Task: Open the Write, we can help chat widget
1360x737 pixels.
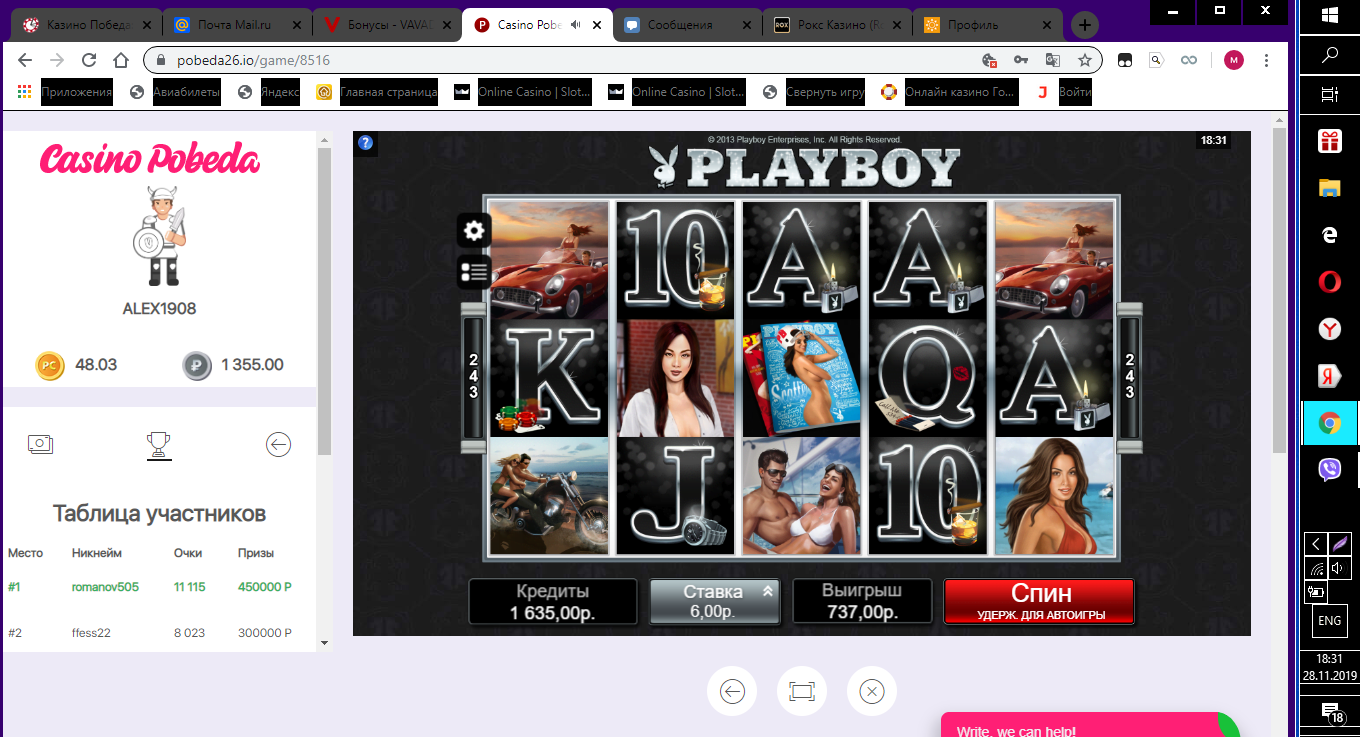Action: click(x=1090, y=725)
